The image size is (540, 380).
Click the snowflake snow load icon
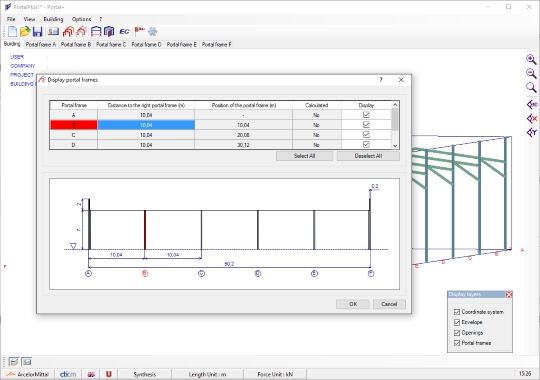153,32
